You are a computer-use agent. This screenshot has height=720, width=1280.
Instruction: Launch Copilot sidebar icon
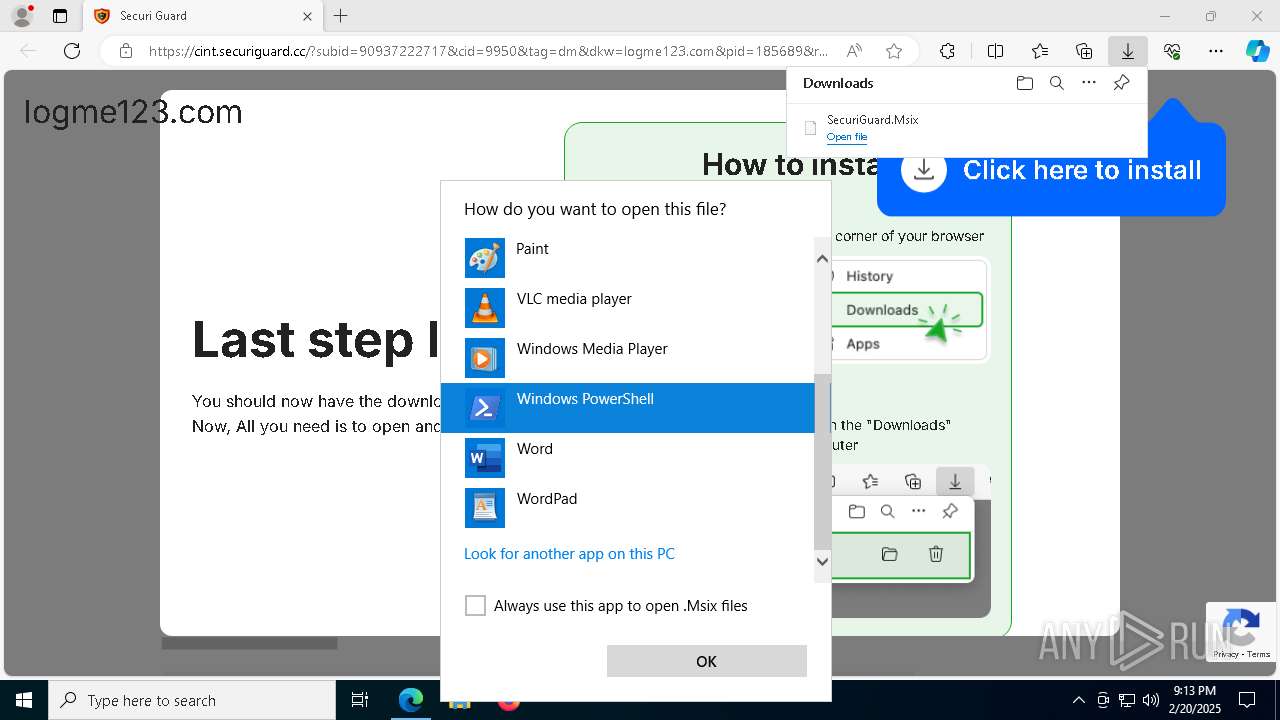click(x=1257, y=51)
